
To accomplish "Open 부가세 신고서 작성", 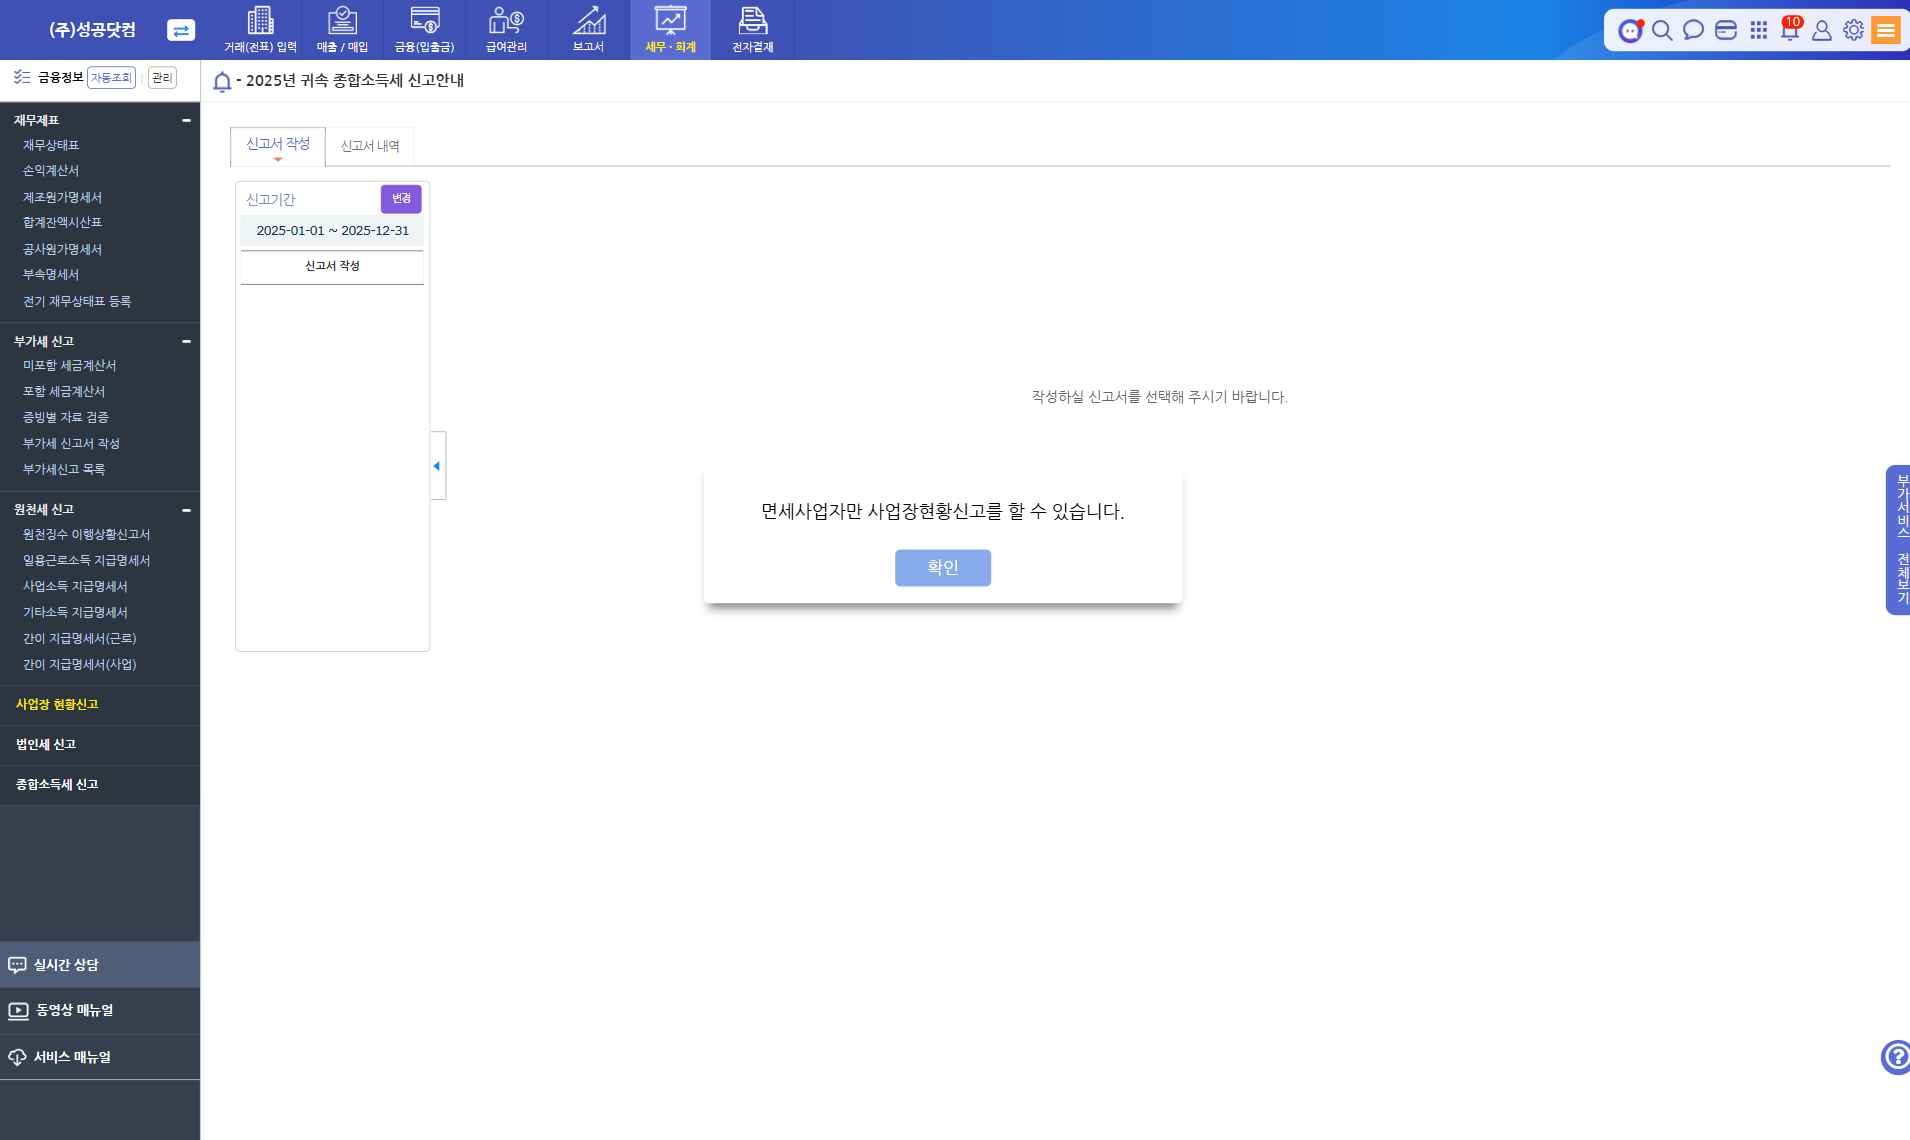I will click(x=71, y=444).
